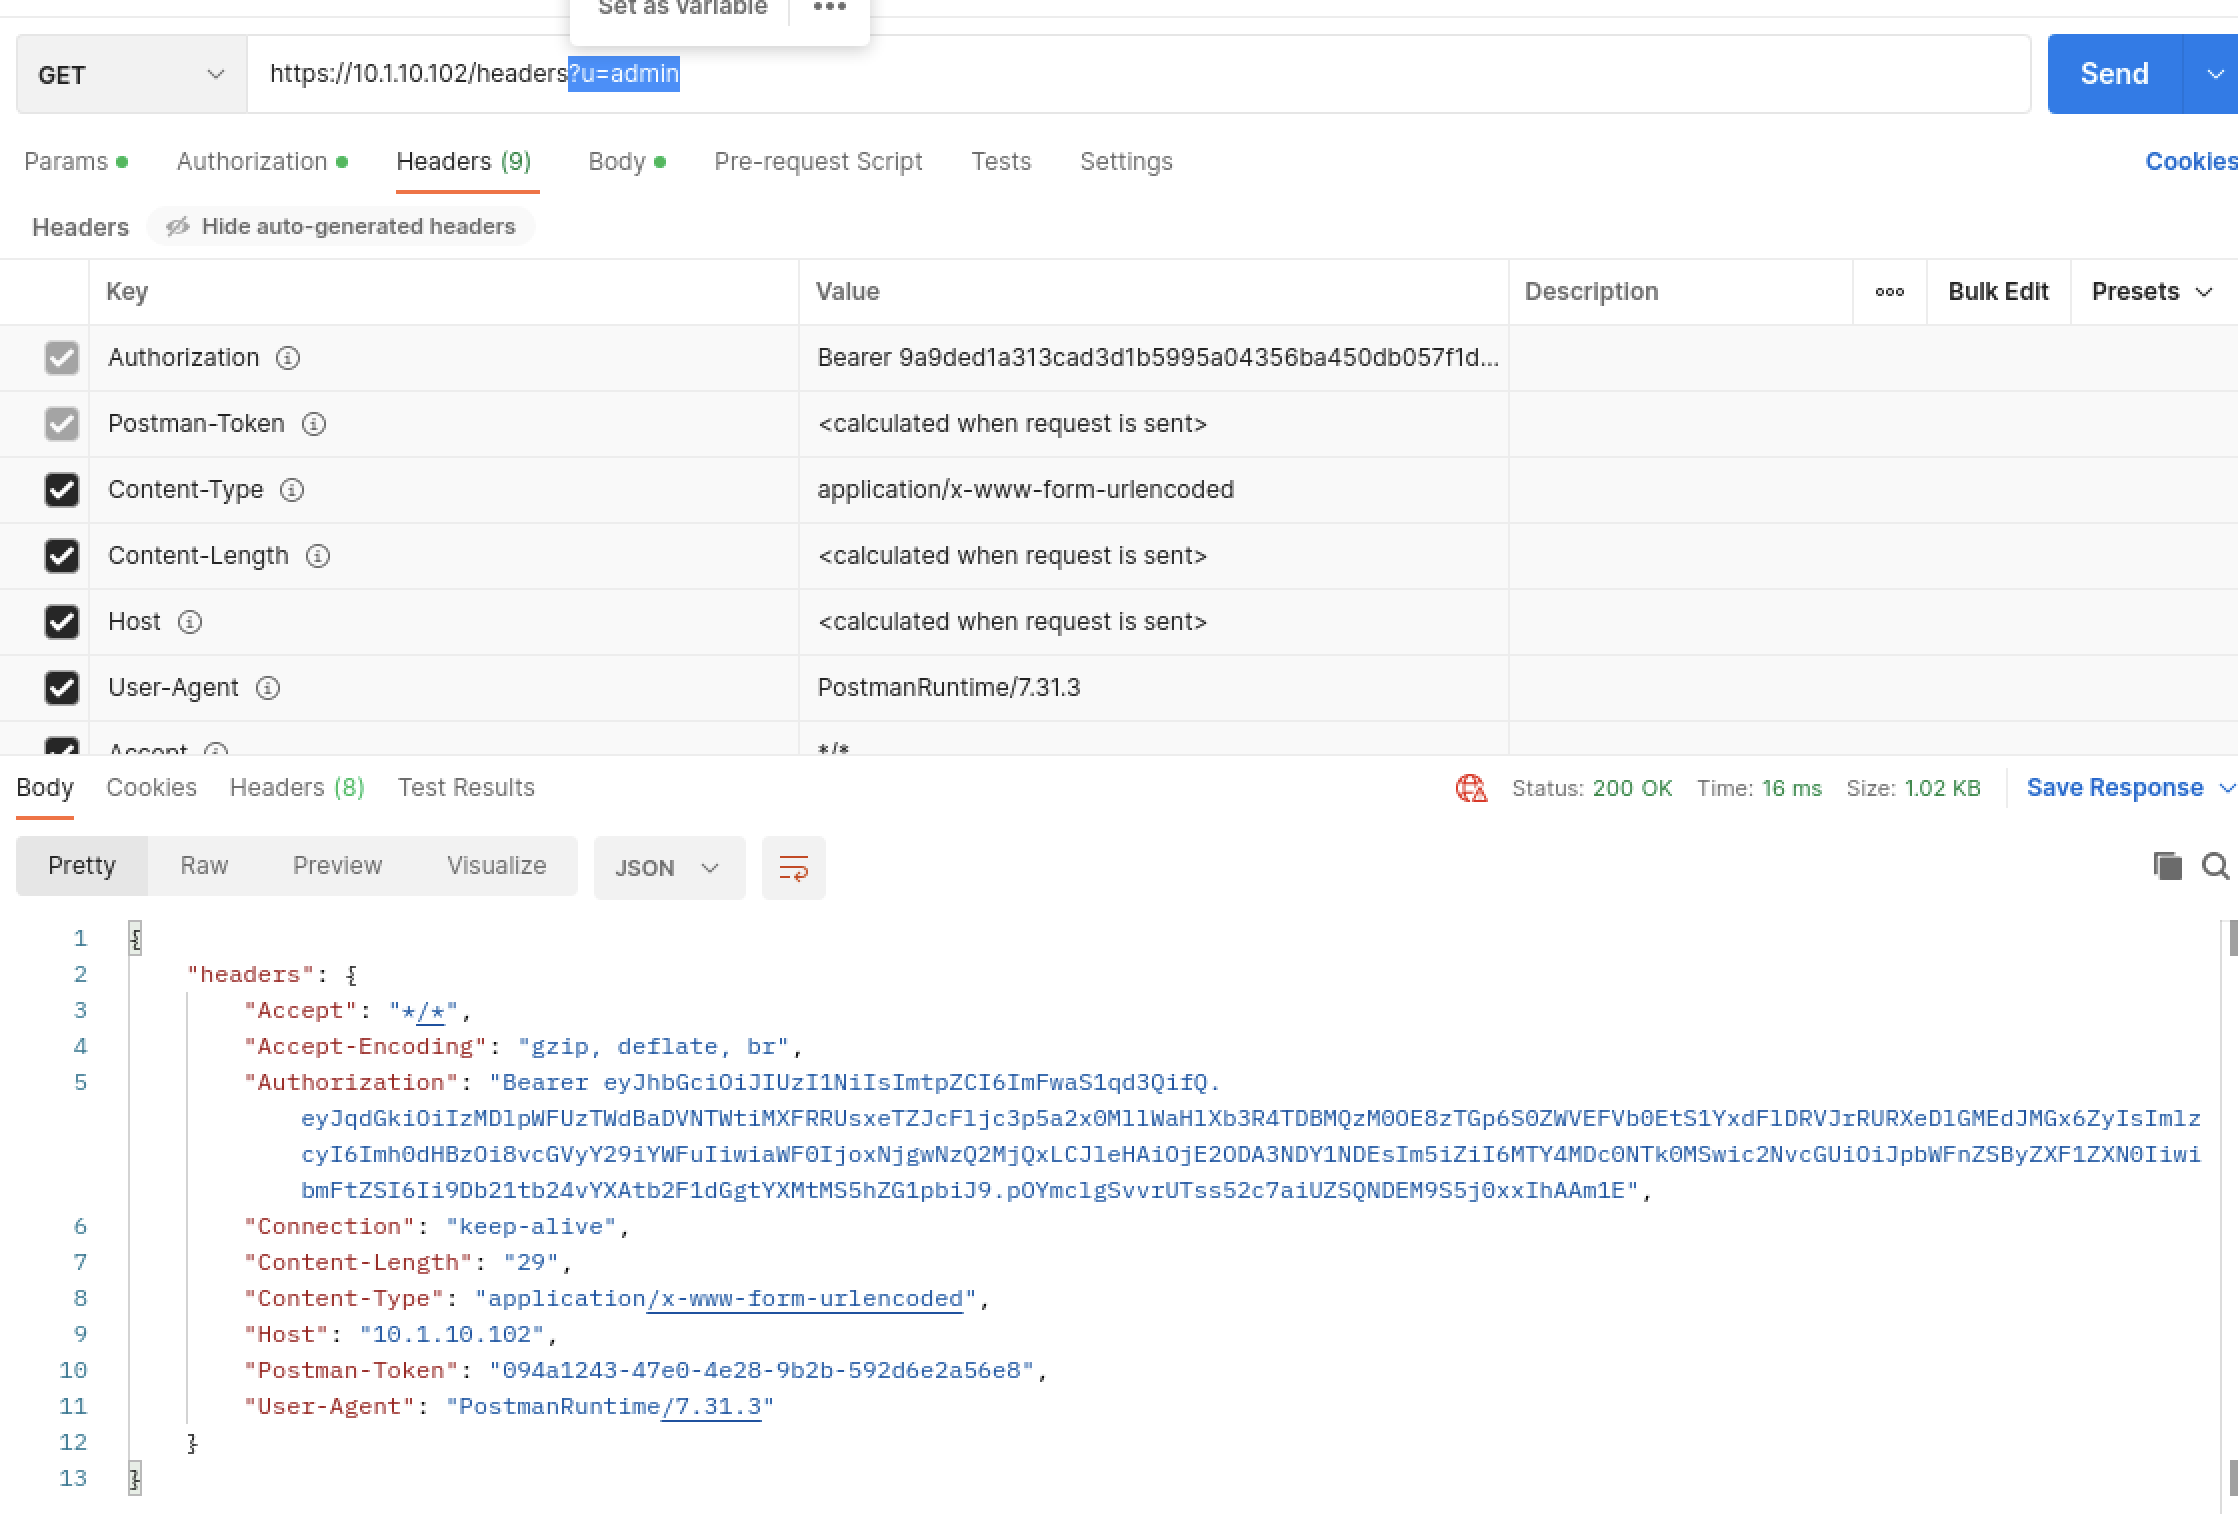The image size is (2238, 1514).
Task: Click Authorization Bearer value cell
Action: [1154, 358]
